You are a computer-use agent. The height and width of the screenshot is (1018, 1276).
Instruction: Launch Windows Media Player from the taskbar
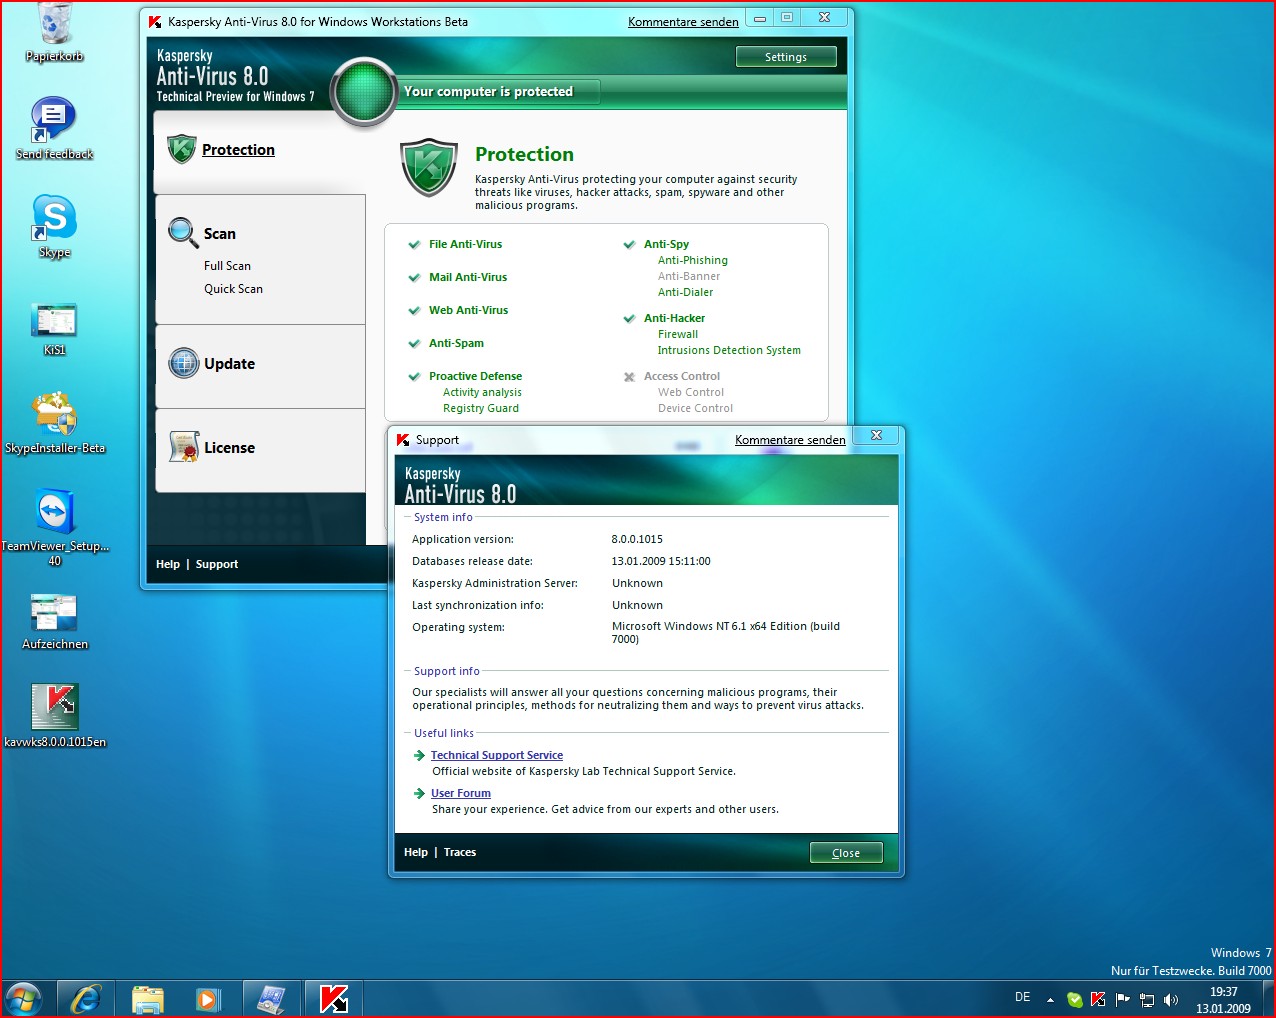(208, 999)
